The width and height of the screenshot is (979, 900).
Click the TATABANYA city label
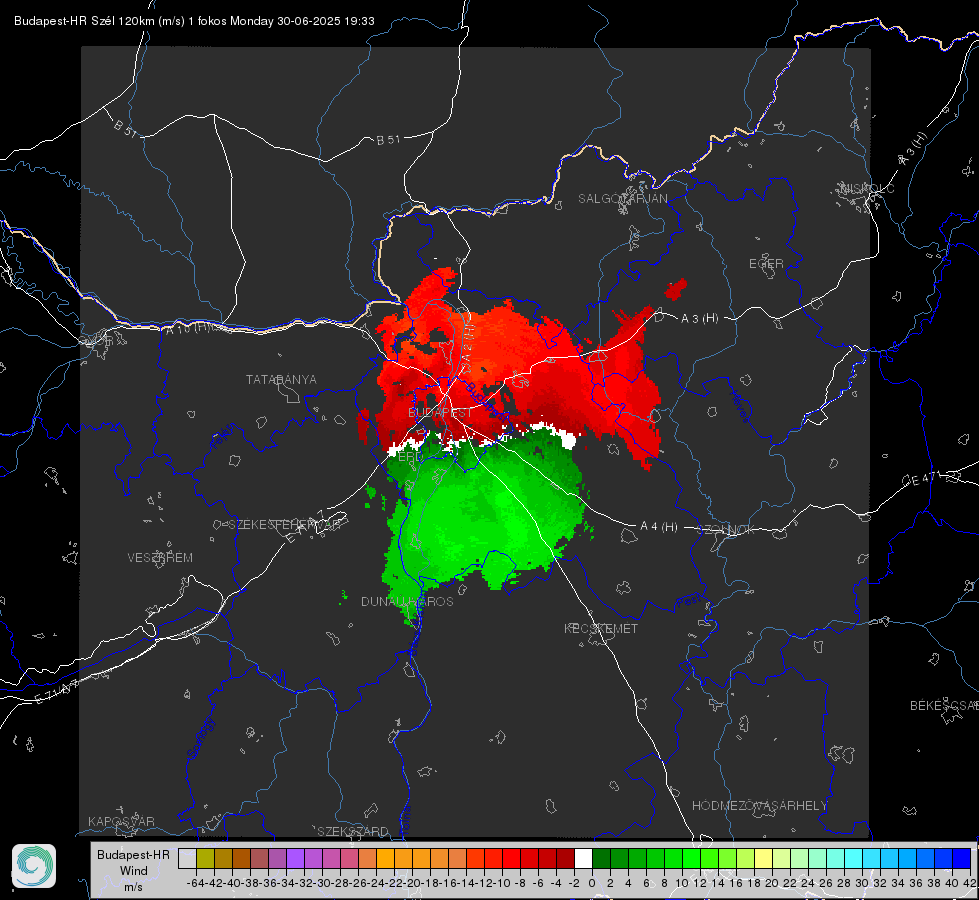(x=281, y=380)
